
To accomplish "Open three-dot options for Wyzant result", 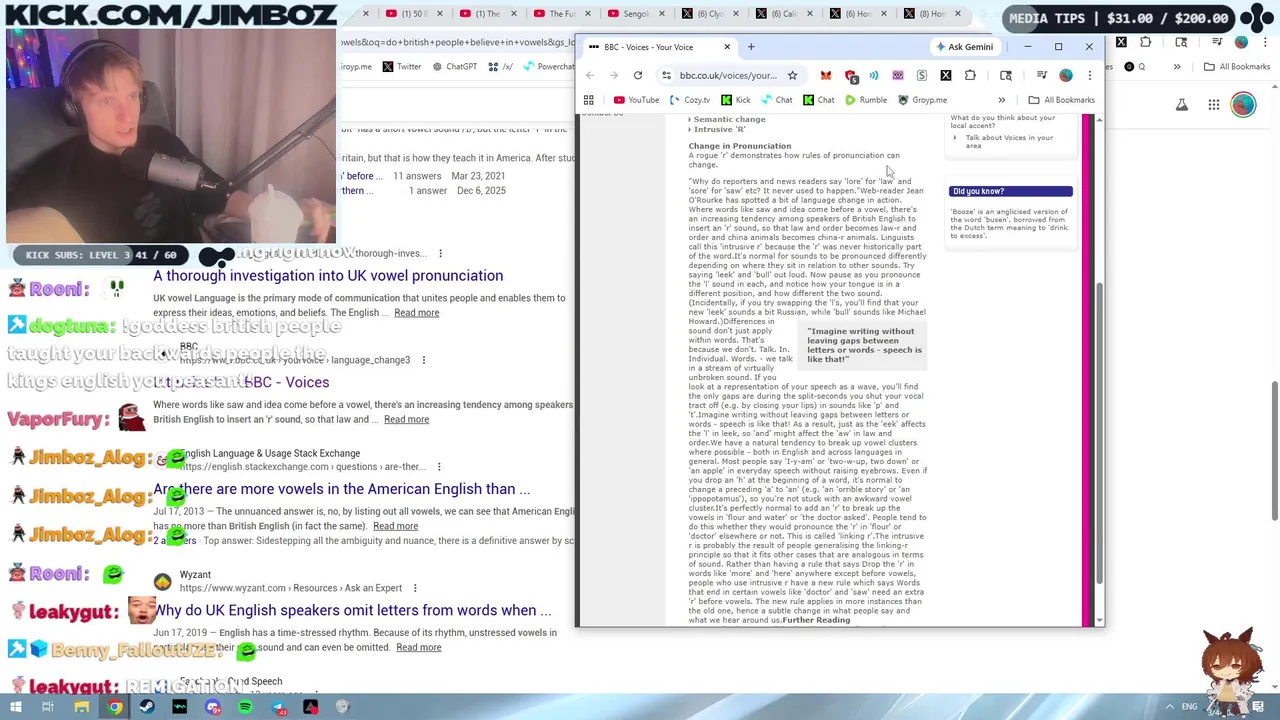I will [x=415, y=588].
